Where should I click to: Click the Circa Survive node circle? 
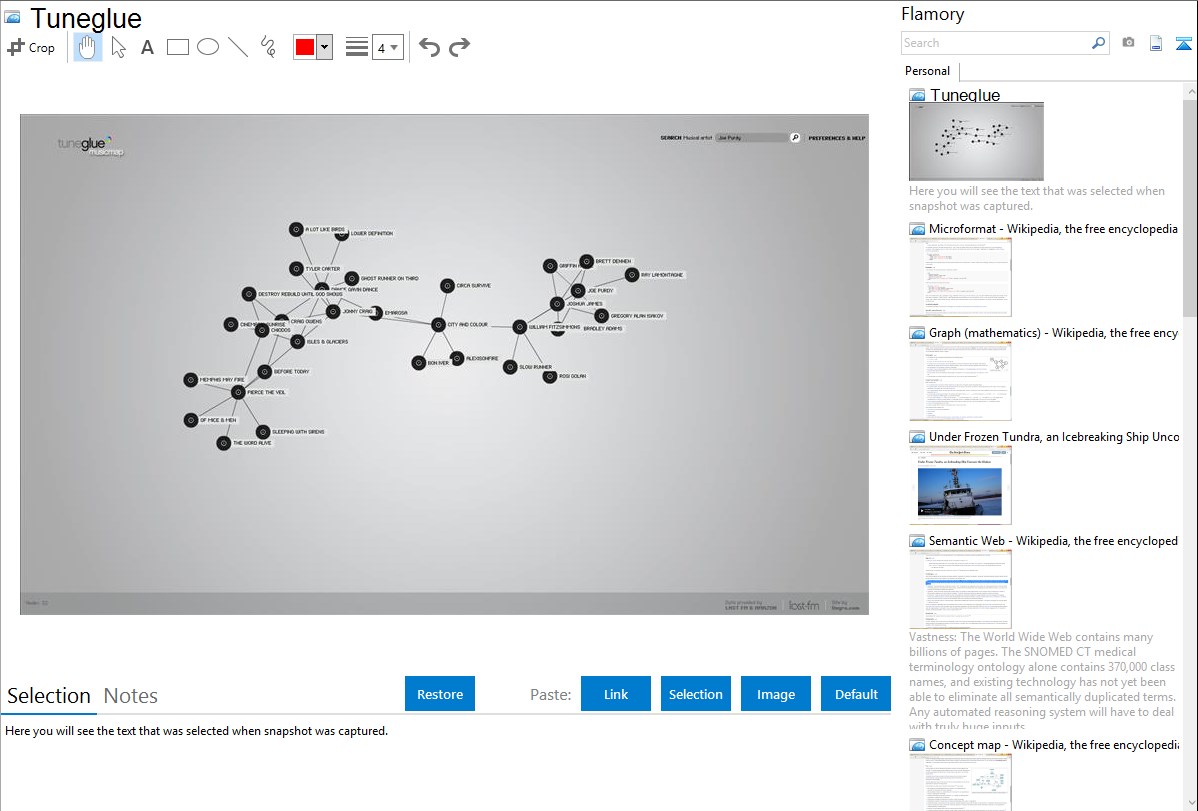[448, 286]
